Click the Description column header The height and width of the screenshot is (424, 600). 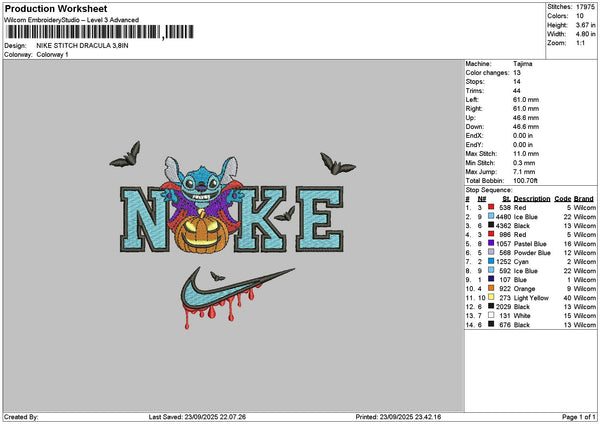(532, 199)
